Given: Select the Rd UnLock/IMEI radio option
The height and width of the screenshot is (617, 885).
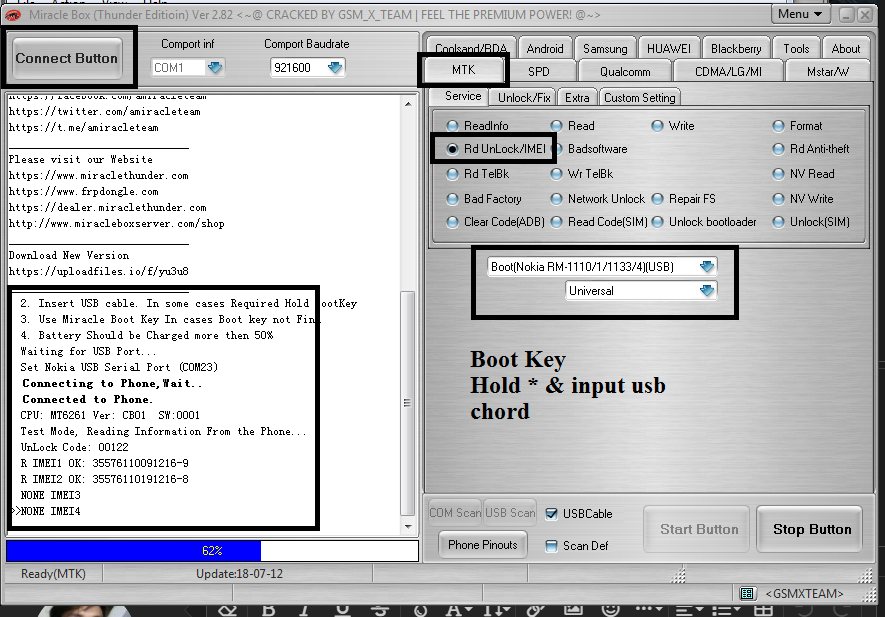Looking at the screenshot, I should 452,149.
